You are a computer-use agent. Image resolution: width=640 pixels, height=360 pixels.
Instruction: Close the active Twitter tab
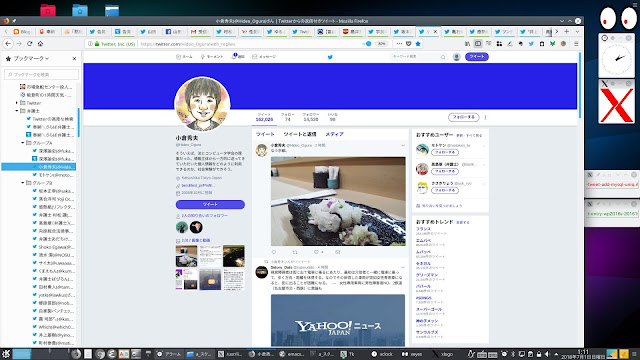[435, 31]
